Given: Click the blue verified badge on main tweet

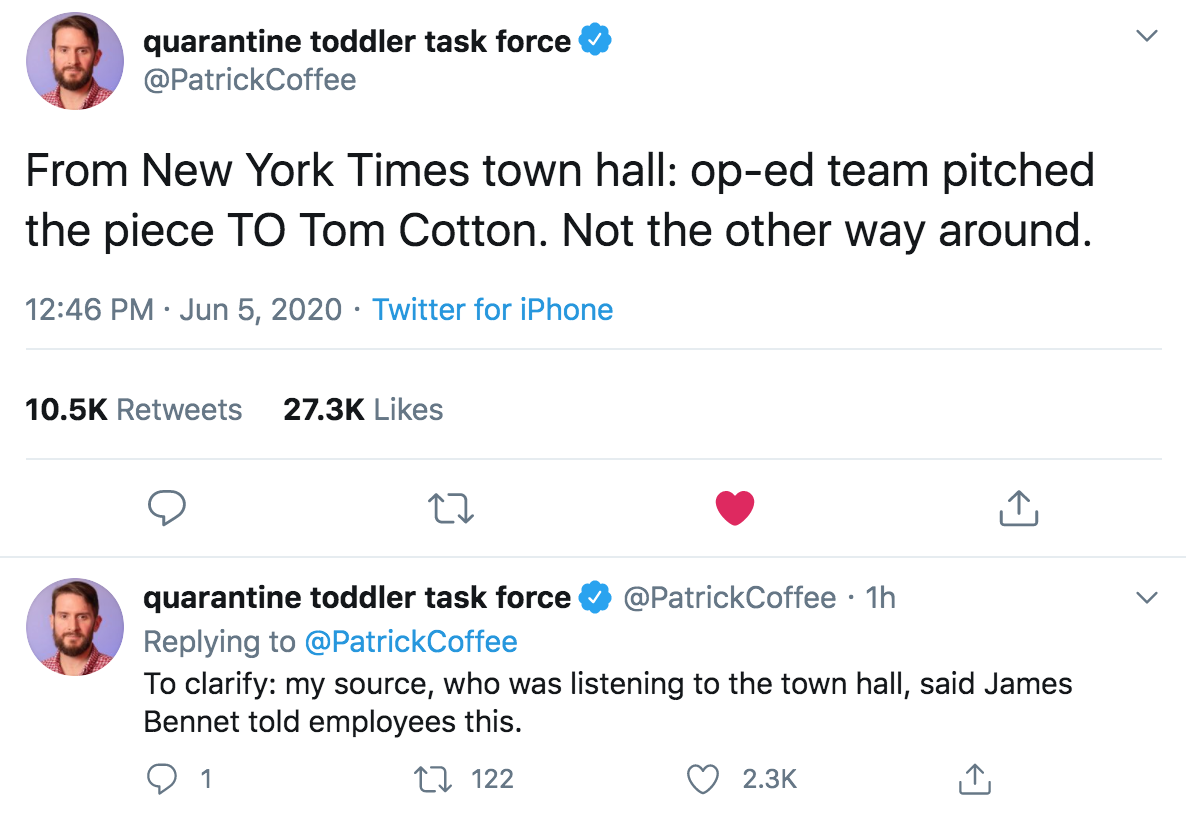Looking at the screenshot, I should pos(596,41).
